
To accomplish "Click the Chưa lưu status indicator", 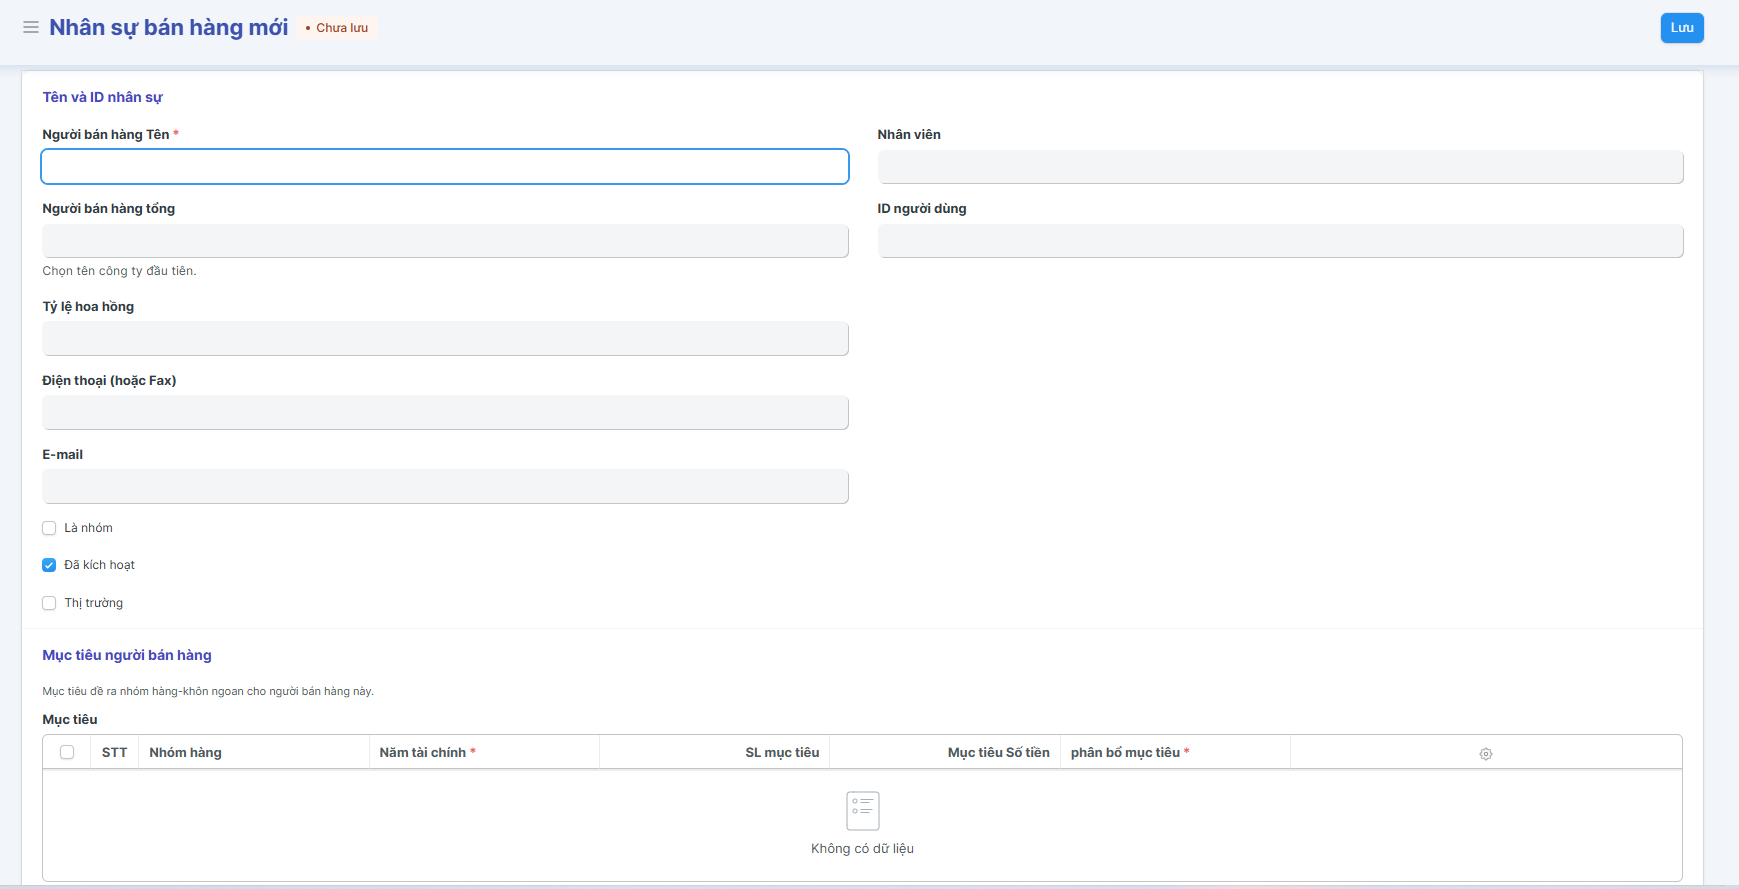I will click(337, 28).
